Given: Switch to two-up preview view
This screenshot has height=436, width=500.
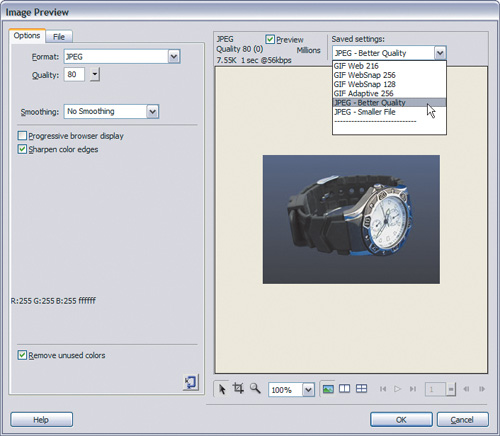Looking at the screenshot, I should (344, 389).
